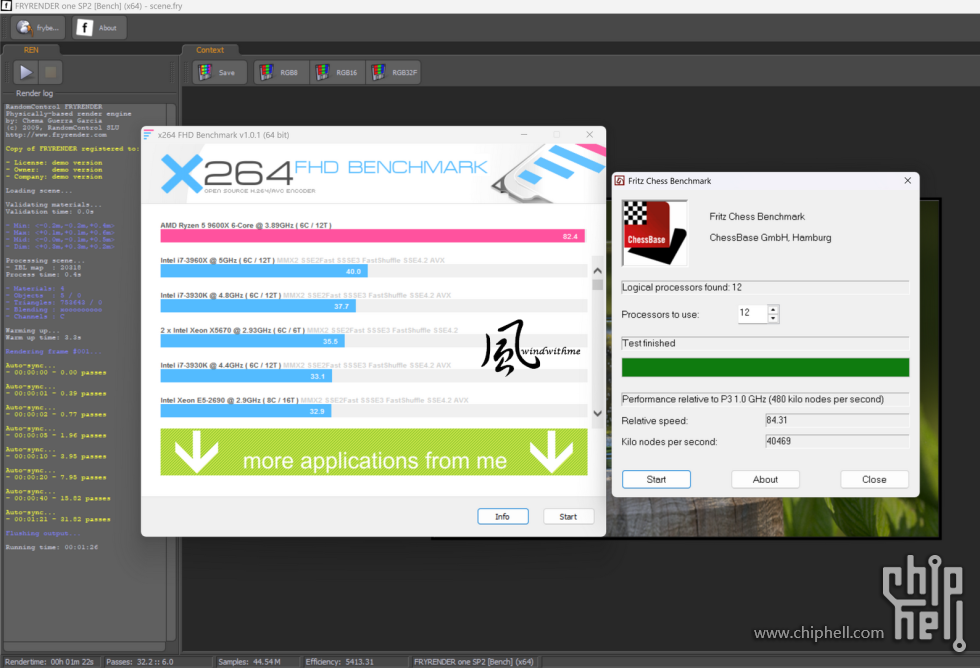
Task: Click the Kilo nodes per second field
Action: [837, 441]
